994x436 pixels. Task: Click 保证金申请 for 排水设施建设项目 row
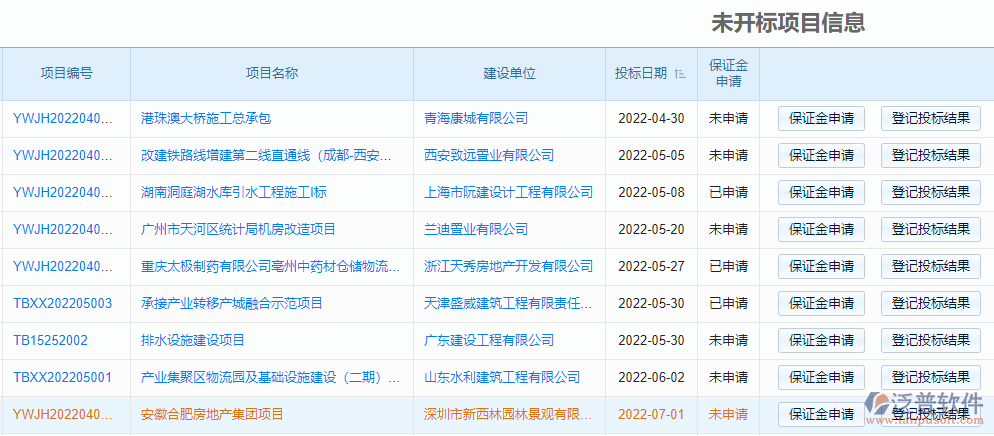821,340
